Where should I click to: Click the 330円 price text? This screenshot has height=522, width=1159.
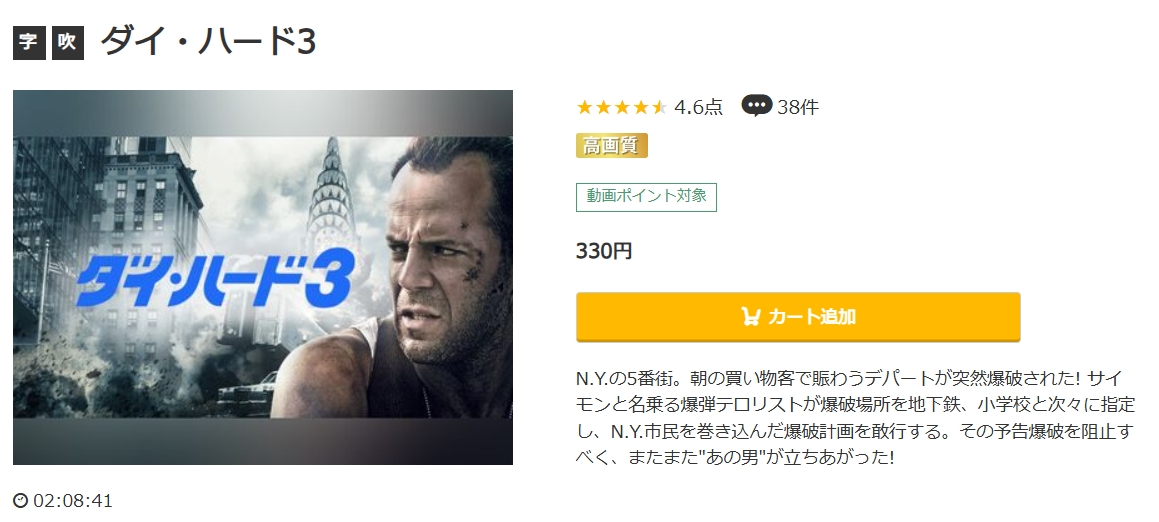(604, 251)
